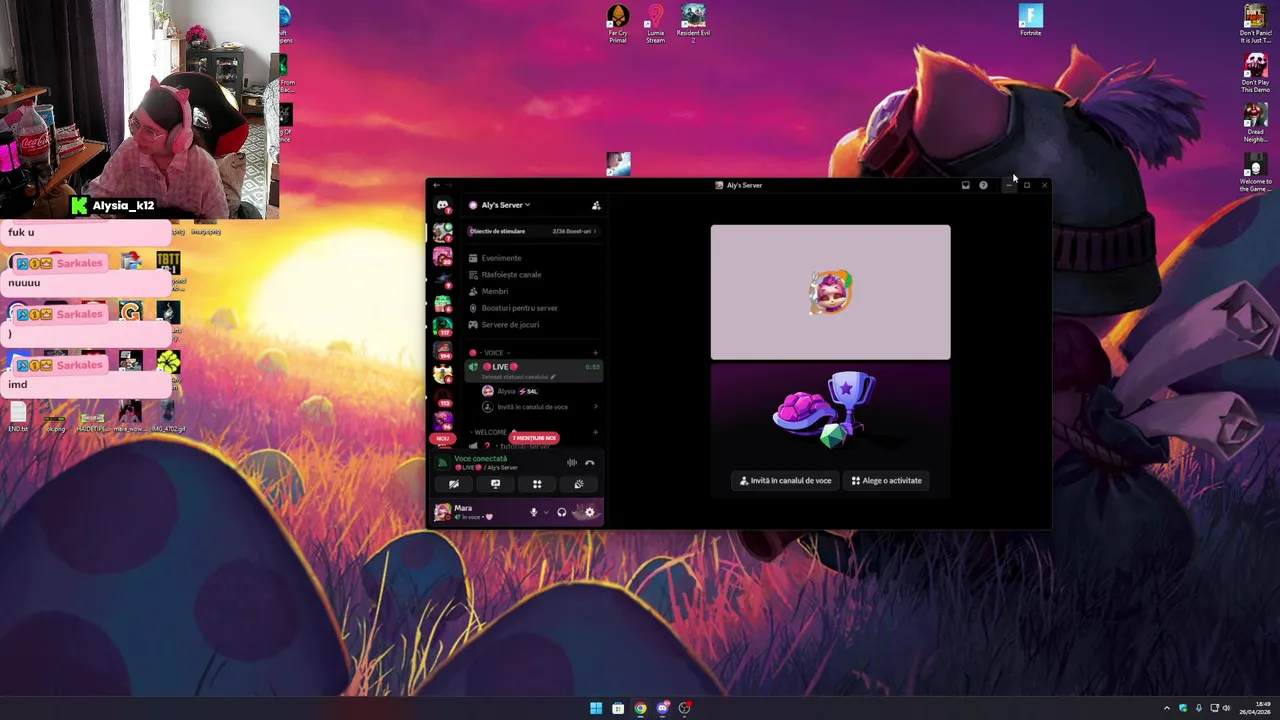The image size is (1280, 720).
Task: Open Don't Play This Demo shortcut
Action: coord(1255,73)
